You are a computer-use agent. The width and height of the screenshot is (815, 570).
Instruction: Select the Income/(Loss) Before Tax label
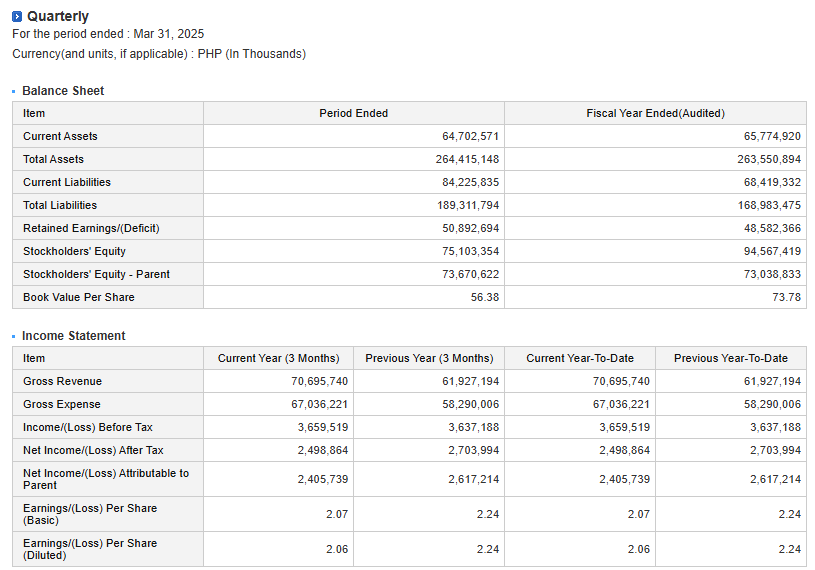[x=87, y=427]
